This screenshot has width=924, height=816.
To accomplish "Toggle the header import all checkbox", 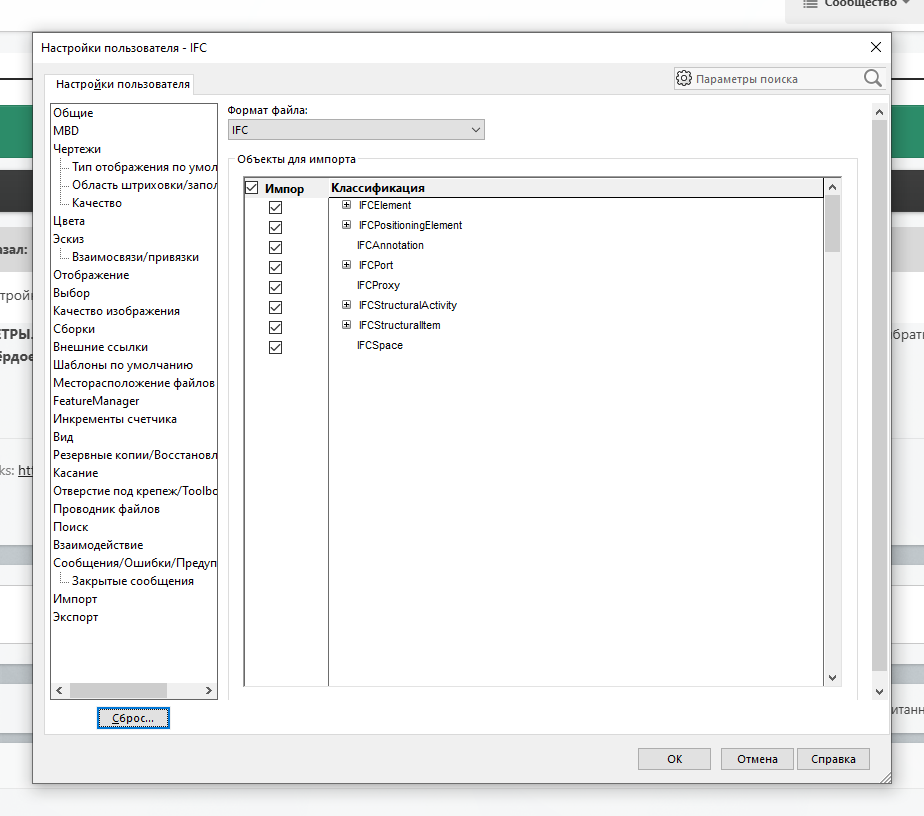I will [252, 188].
